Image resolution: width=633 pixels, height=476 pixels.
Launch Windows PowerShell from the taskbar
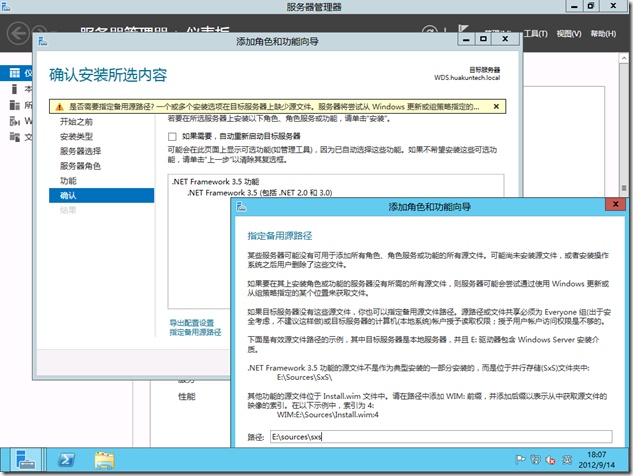[x=66, y=460]
